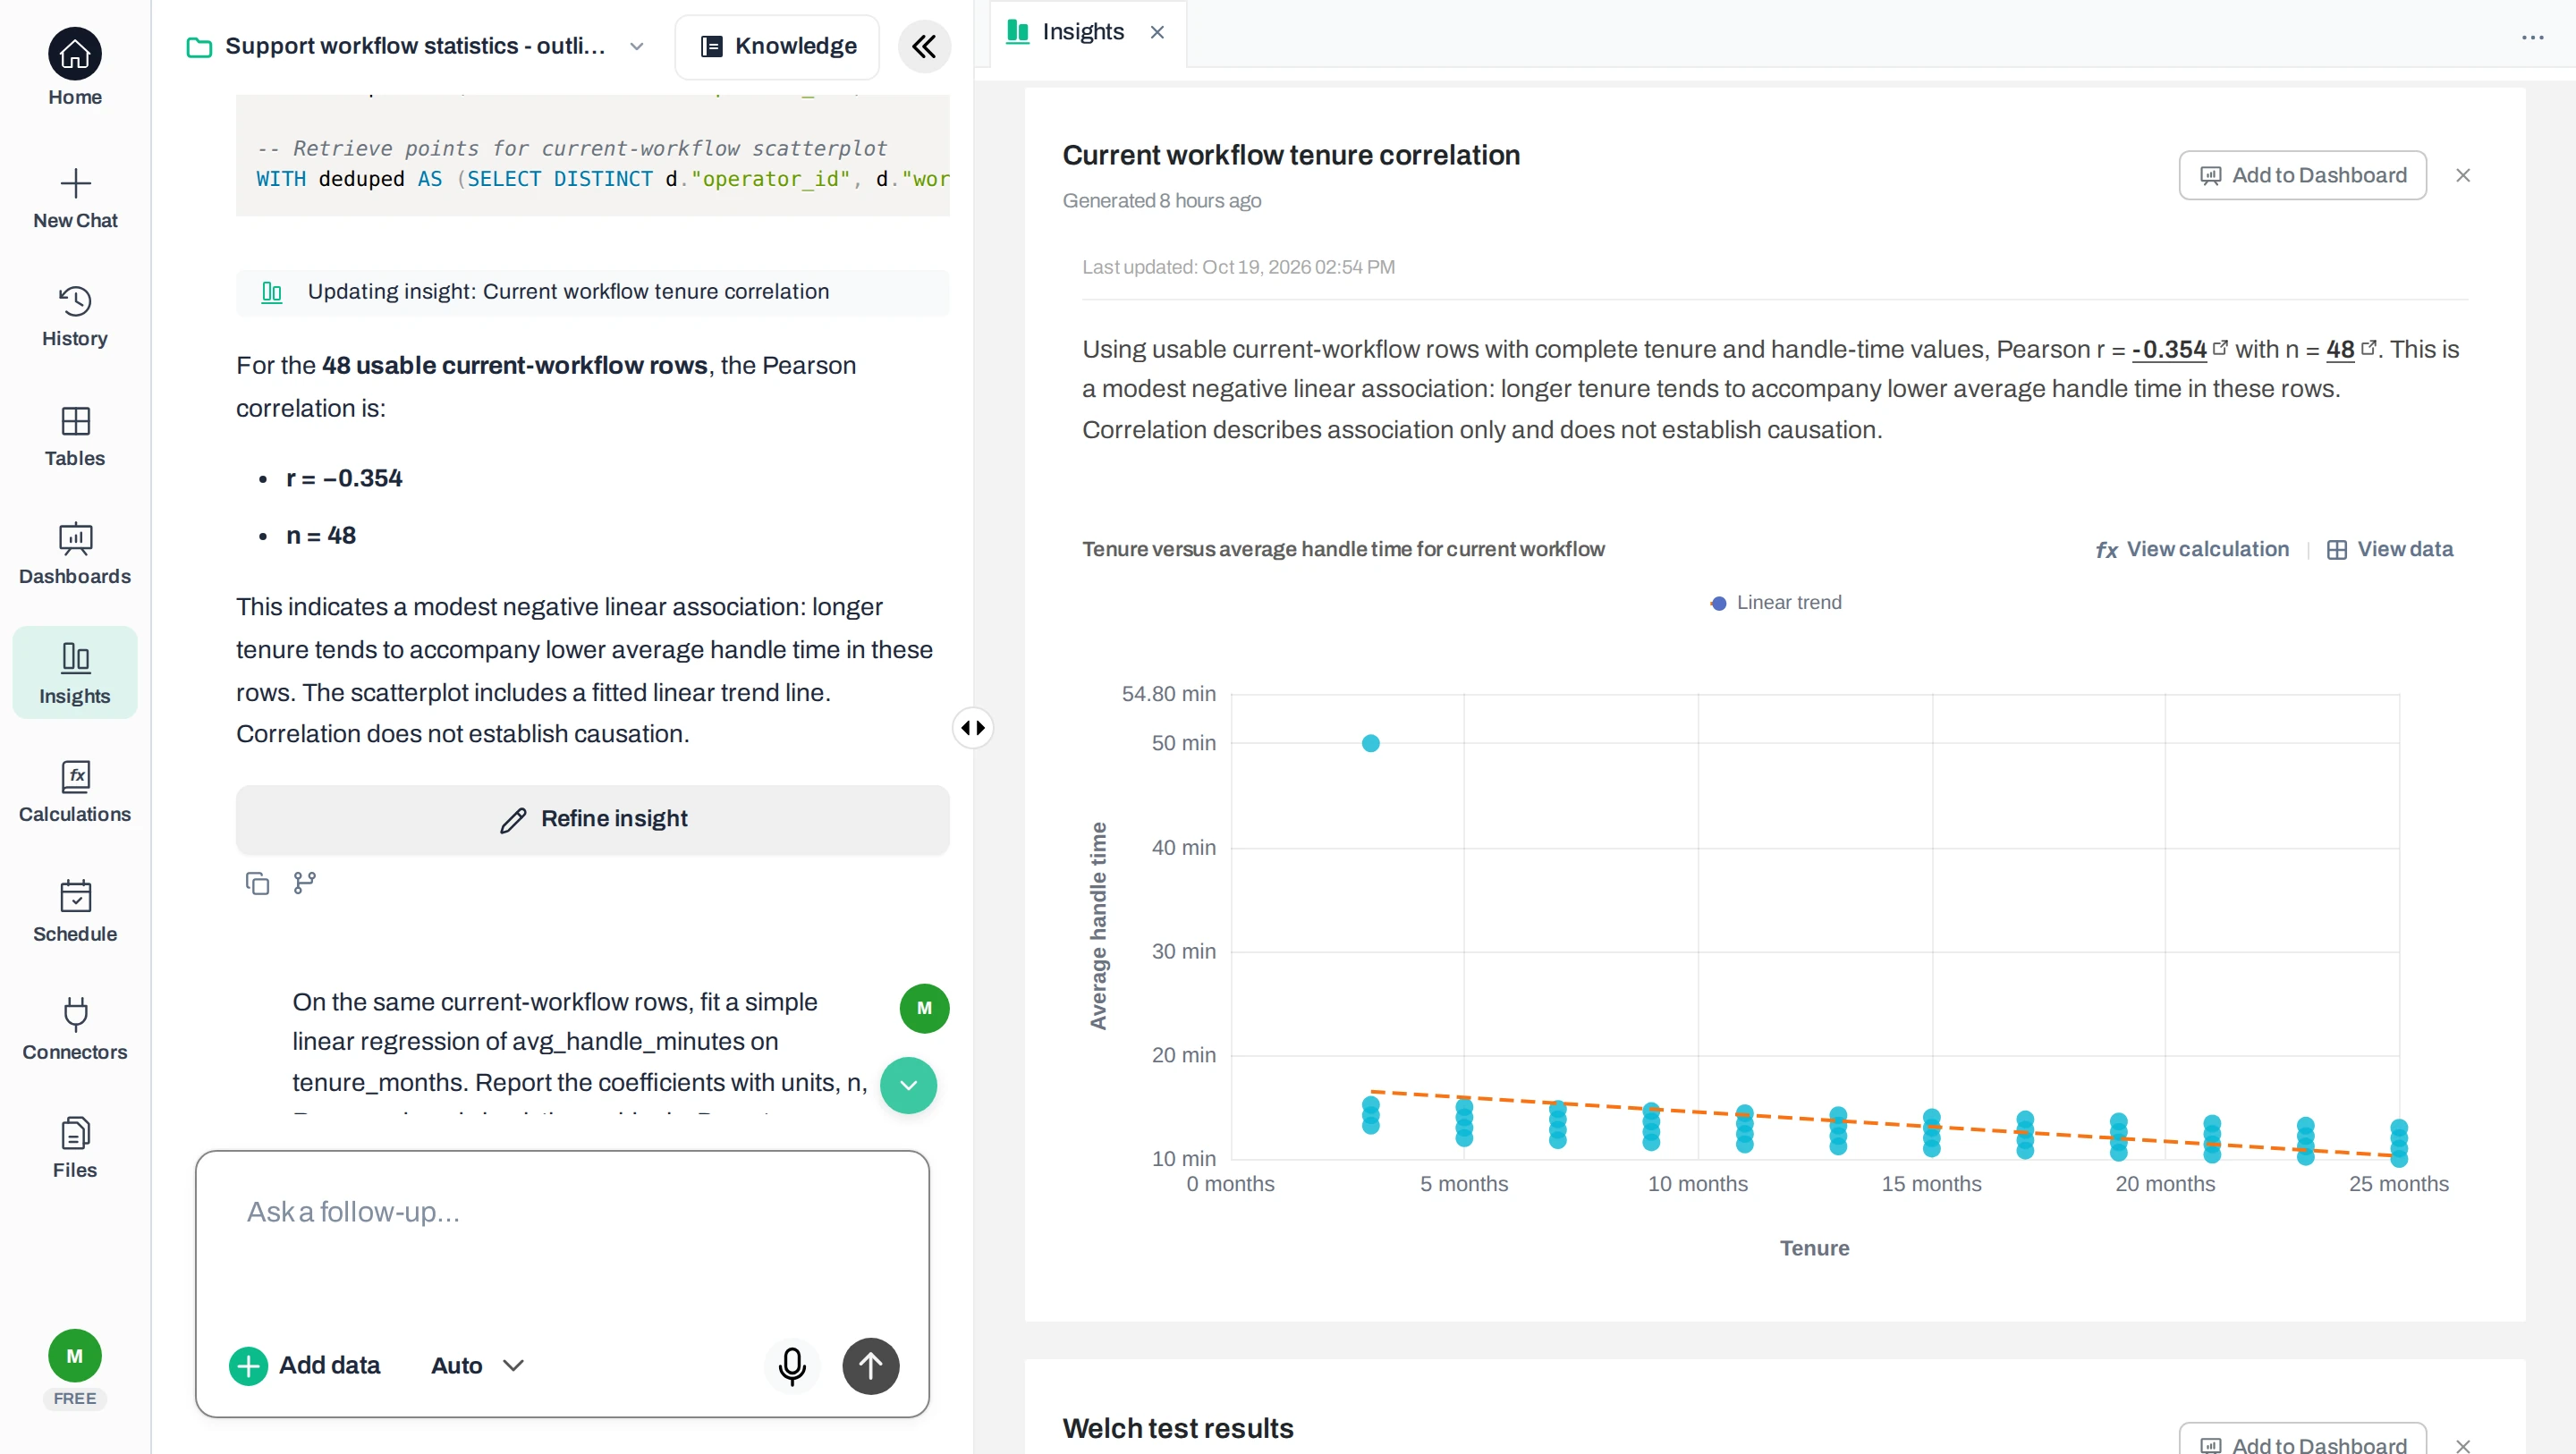Add tenure correlation insight to Dashboard
The height and width of the screenshot is (1454, 2576).
2302,175
